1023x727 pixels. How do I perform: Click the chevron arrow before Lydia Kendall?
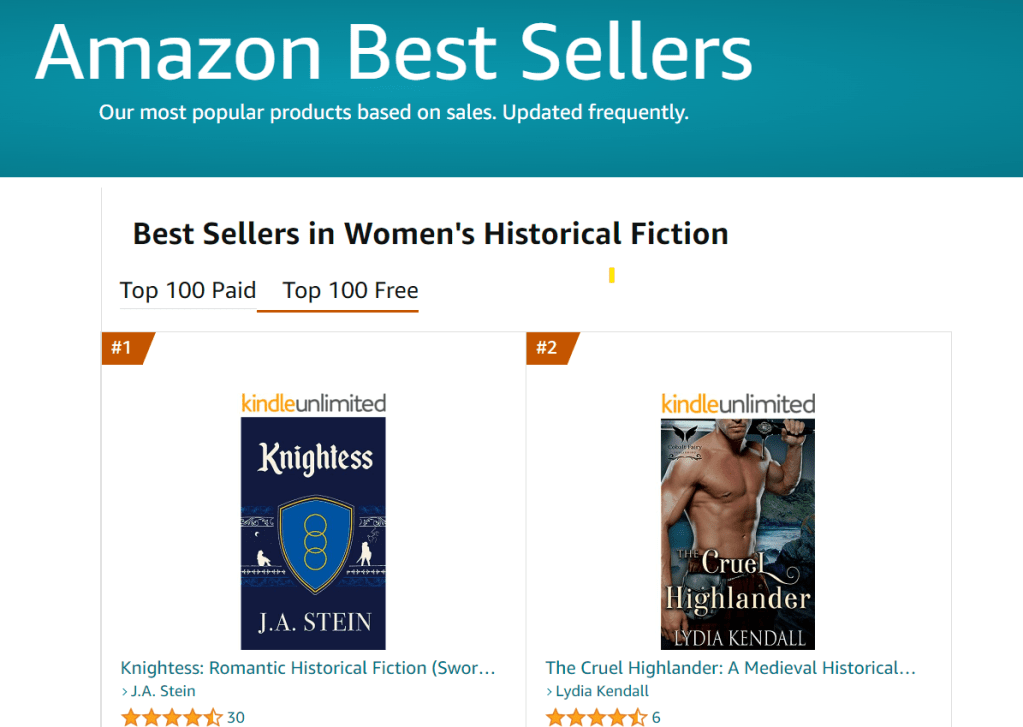click(550, 691)
